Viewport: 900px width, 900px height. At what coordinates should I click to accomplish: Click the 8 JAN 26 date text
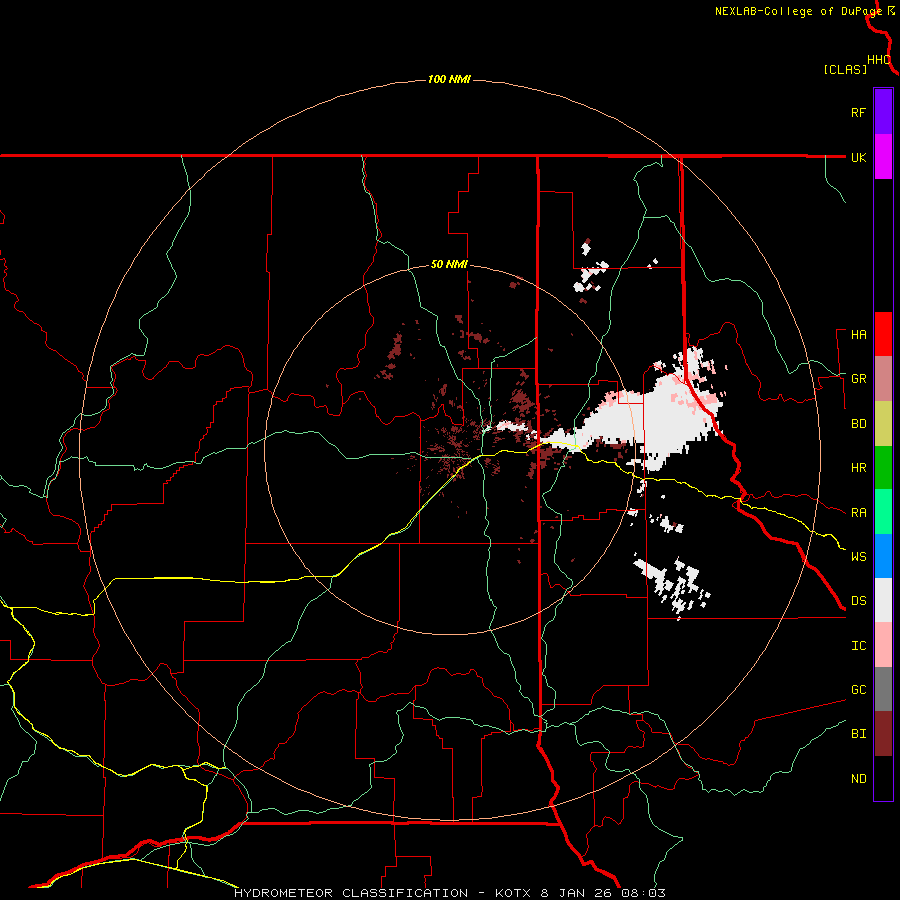(576, 893)
